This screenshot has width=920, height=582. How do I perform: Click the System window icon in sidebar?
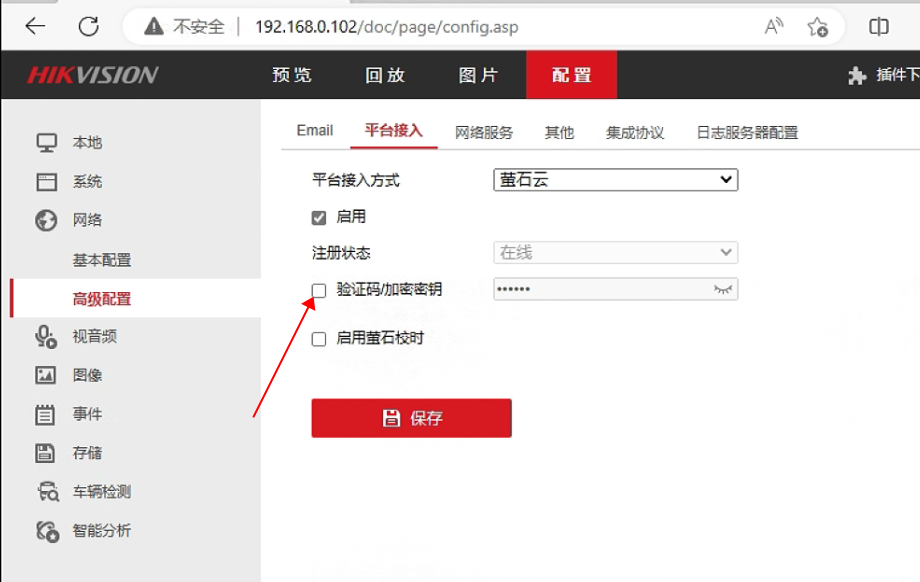(46, 182)
